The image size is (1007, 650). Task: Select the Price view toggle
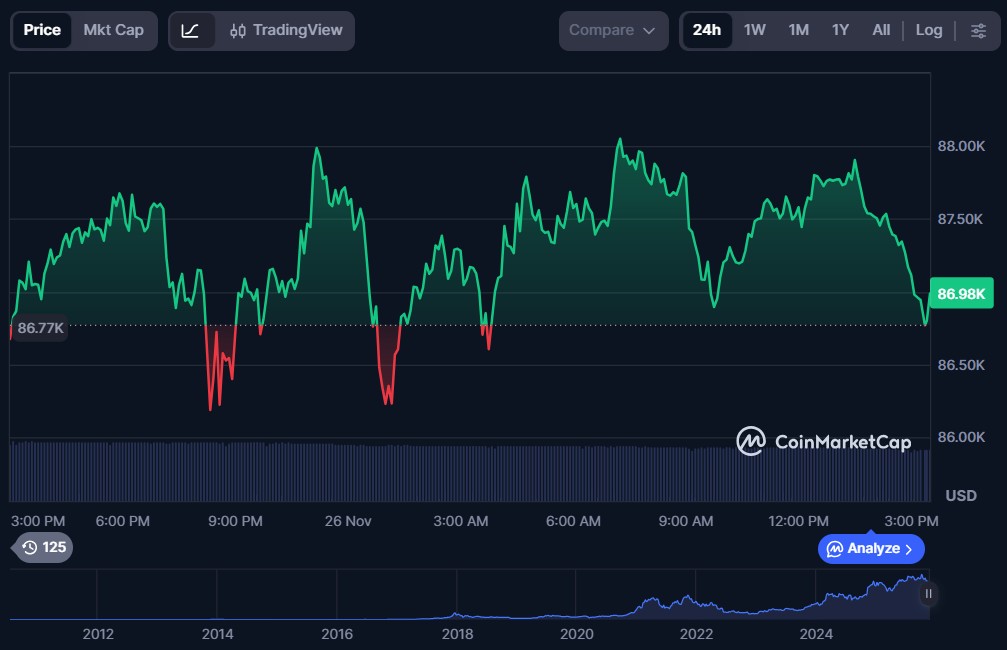pos(42,30)
